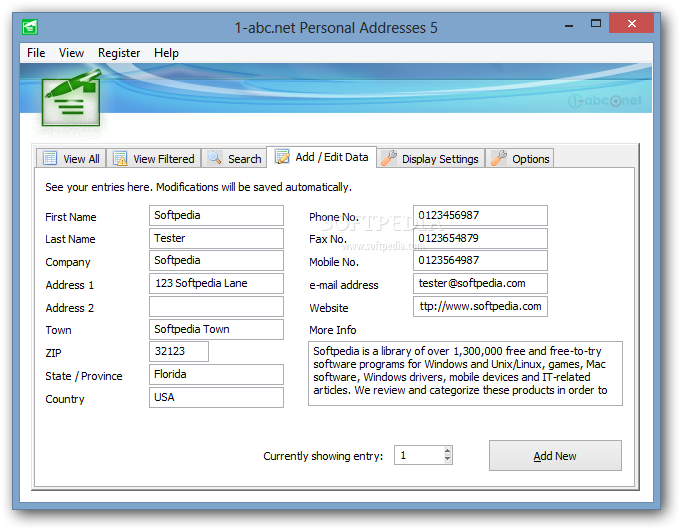681x530 pixels.
Task: Click the Search magnifier icon
Action: click(215, 158)
